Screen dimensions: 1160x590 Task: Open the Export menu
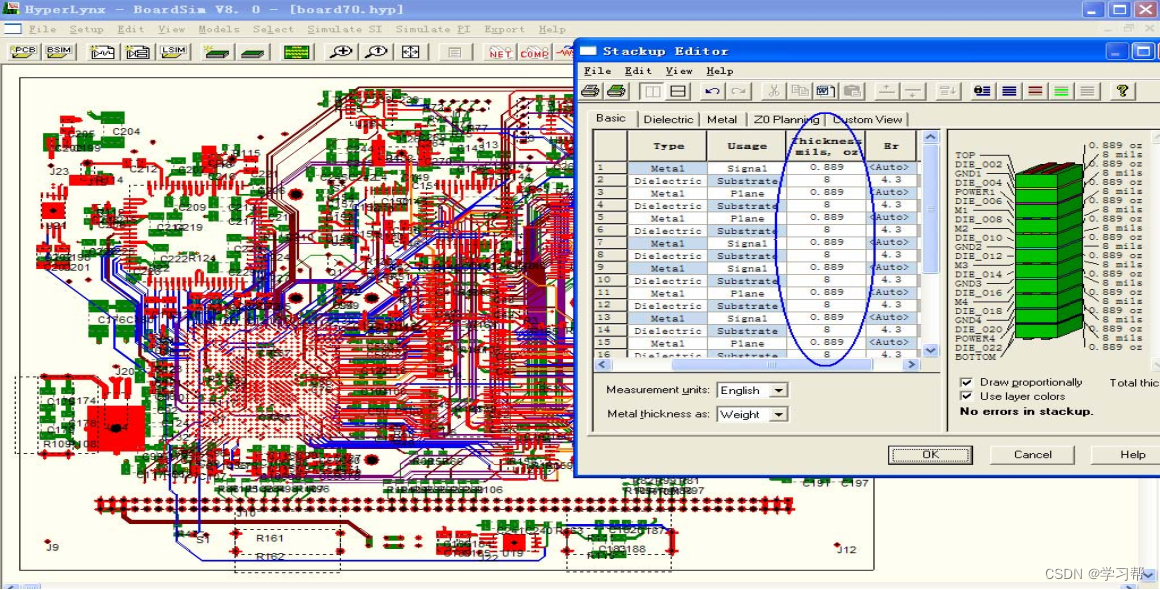point(505,30)
